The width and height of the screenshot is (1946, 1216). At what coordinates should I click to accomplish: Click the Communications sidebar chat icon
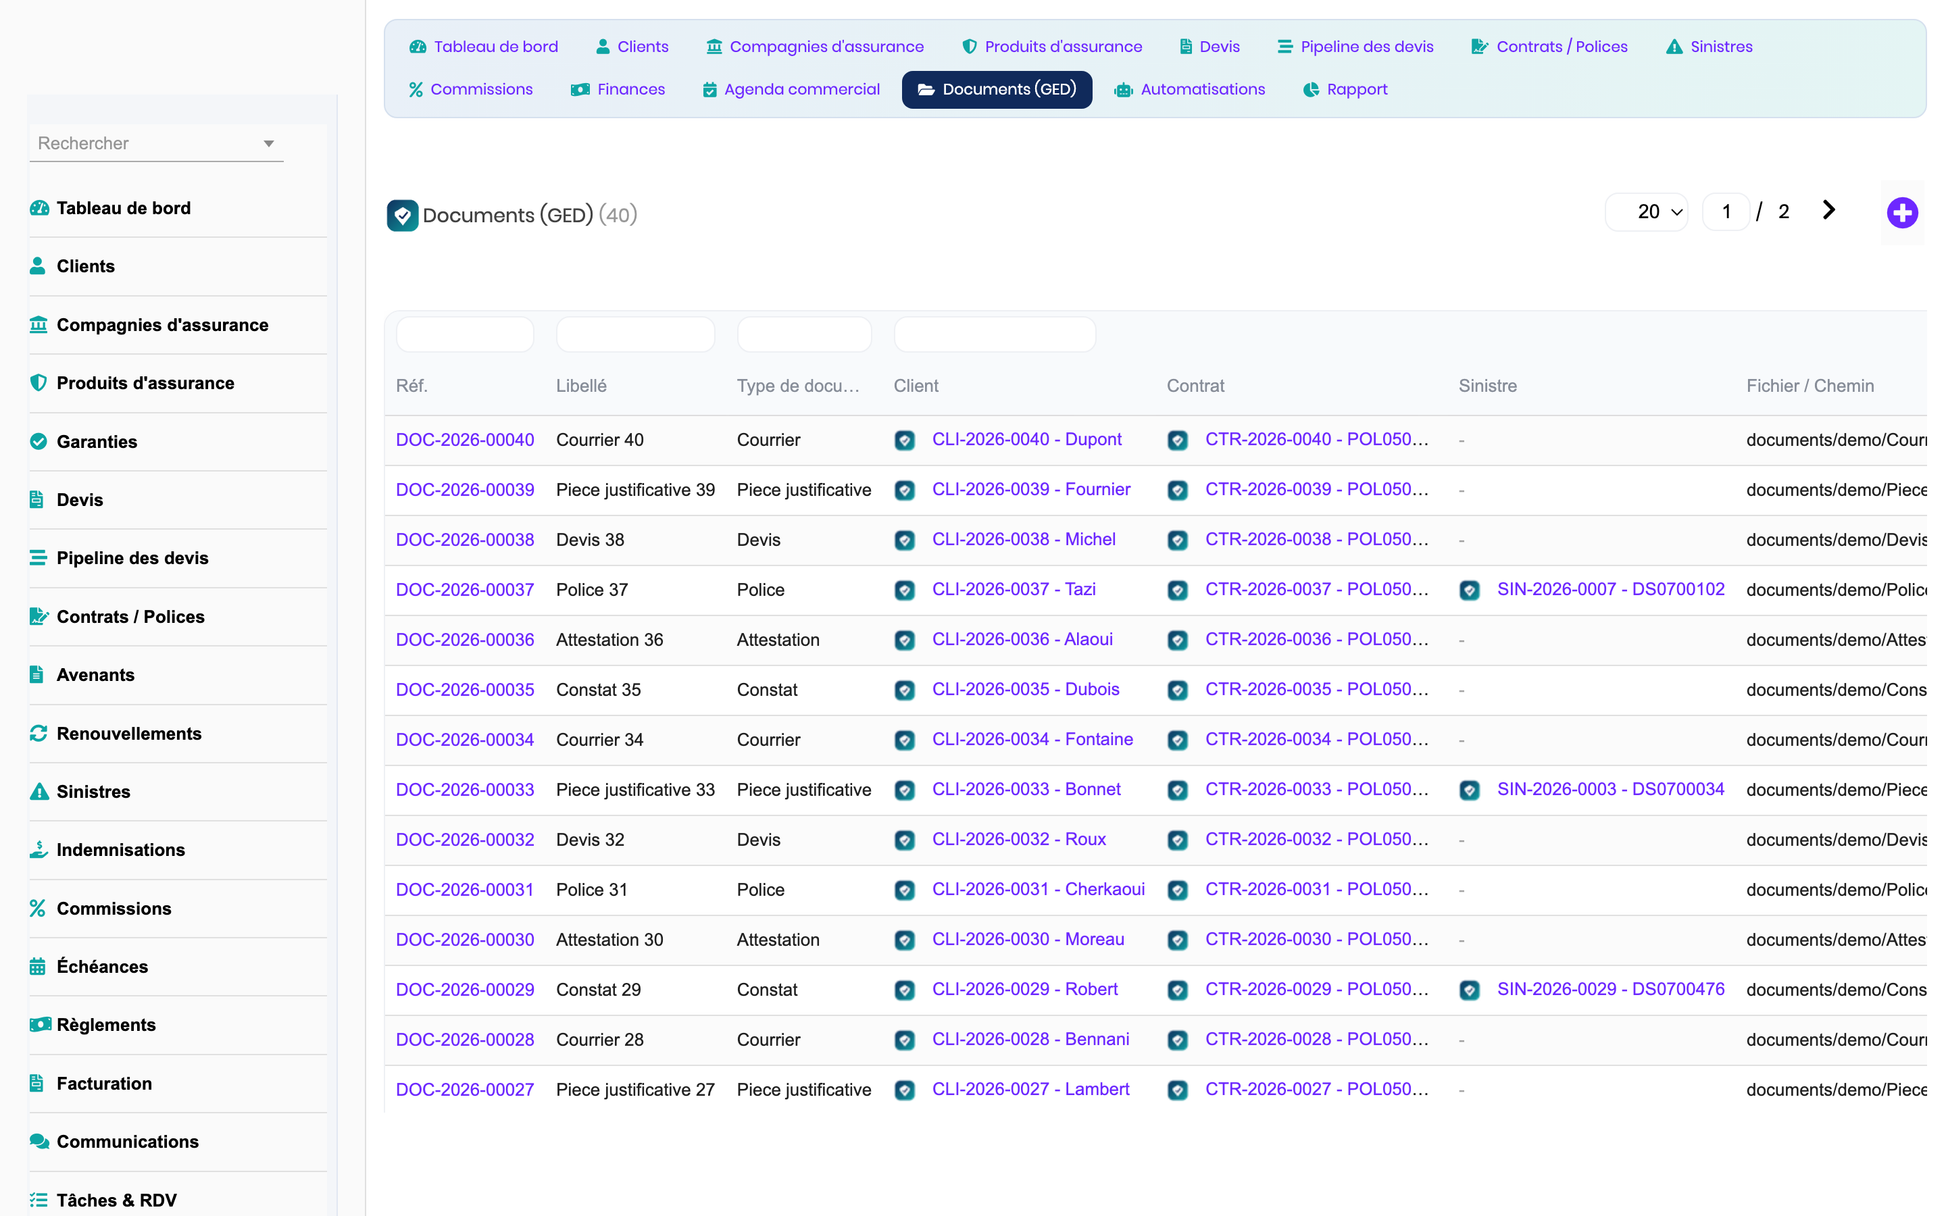pyautogui.click(x=40, y=1141)
